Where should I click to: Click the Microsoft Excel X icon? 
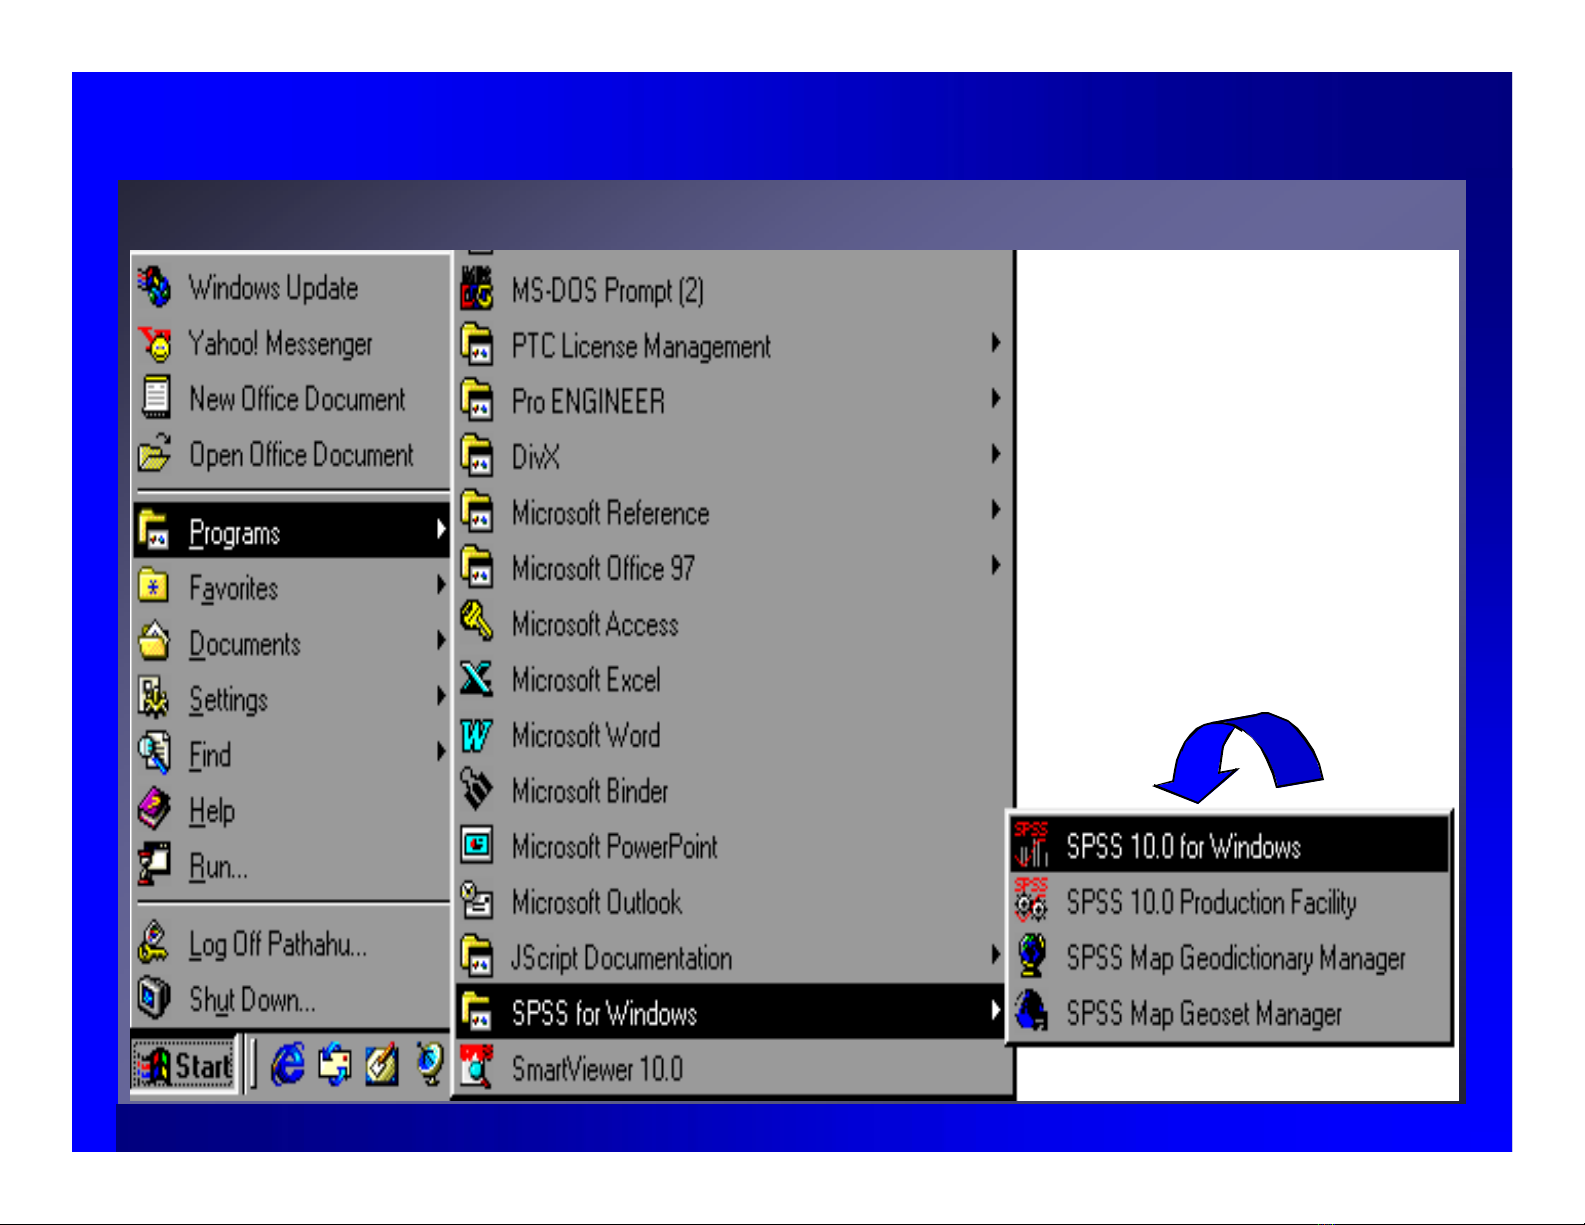click(x=476, y=678)
